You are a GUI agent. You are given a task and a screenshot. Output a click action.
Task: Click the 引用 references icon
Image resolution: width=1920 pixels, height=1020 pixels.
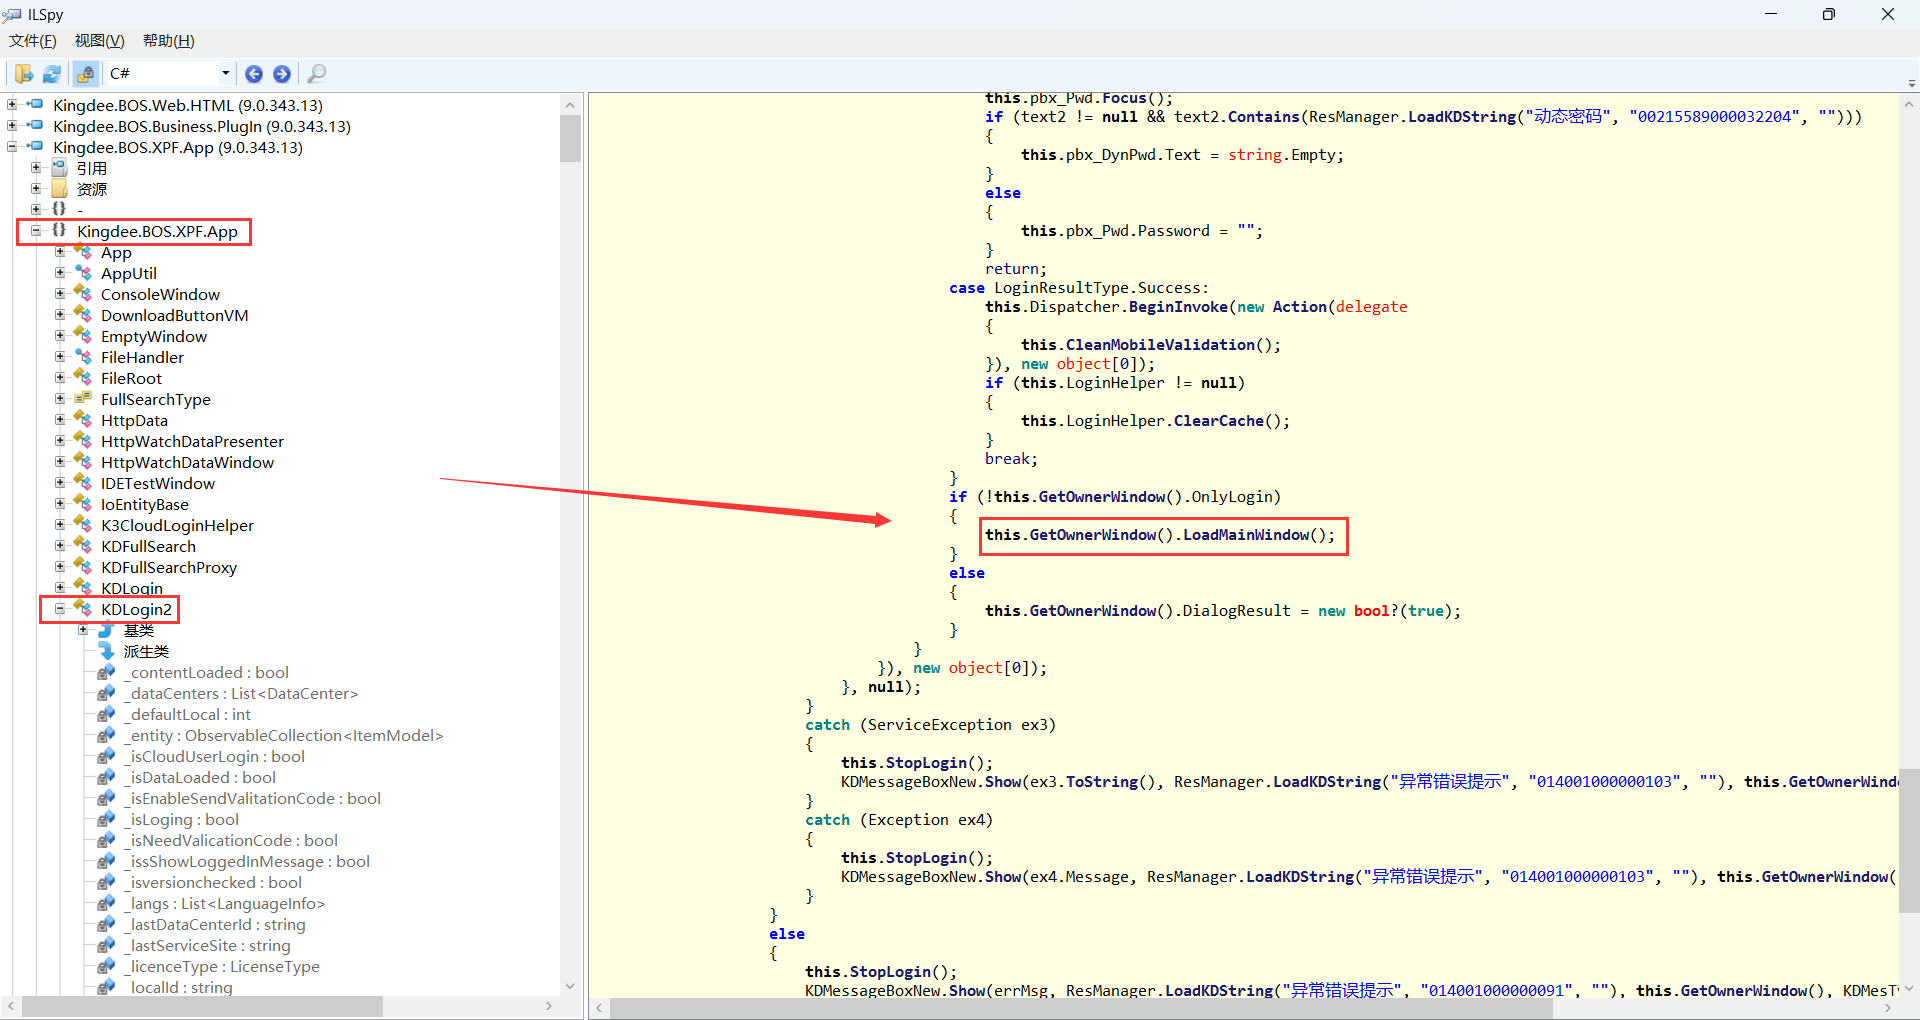(x=60, y=168)
